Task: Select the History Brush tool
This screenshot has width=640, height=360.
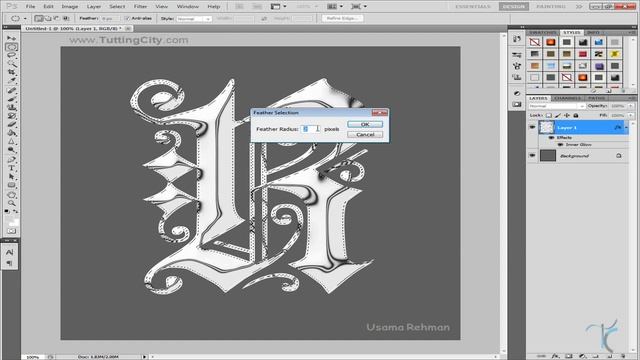Action: pos(11,116)
